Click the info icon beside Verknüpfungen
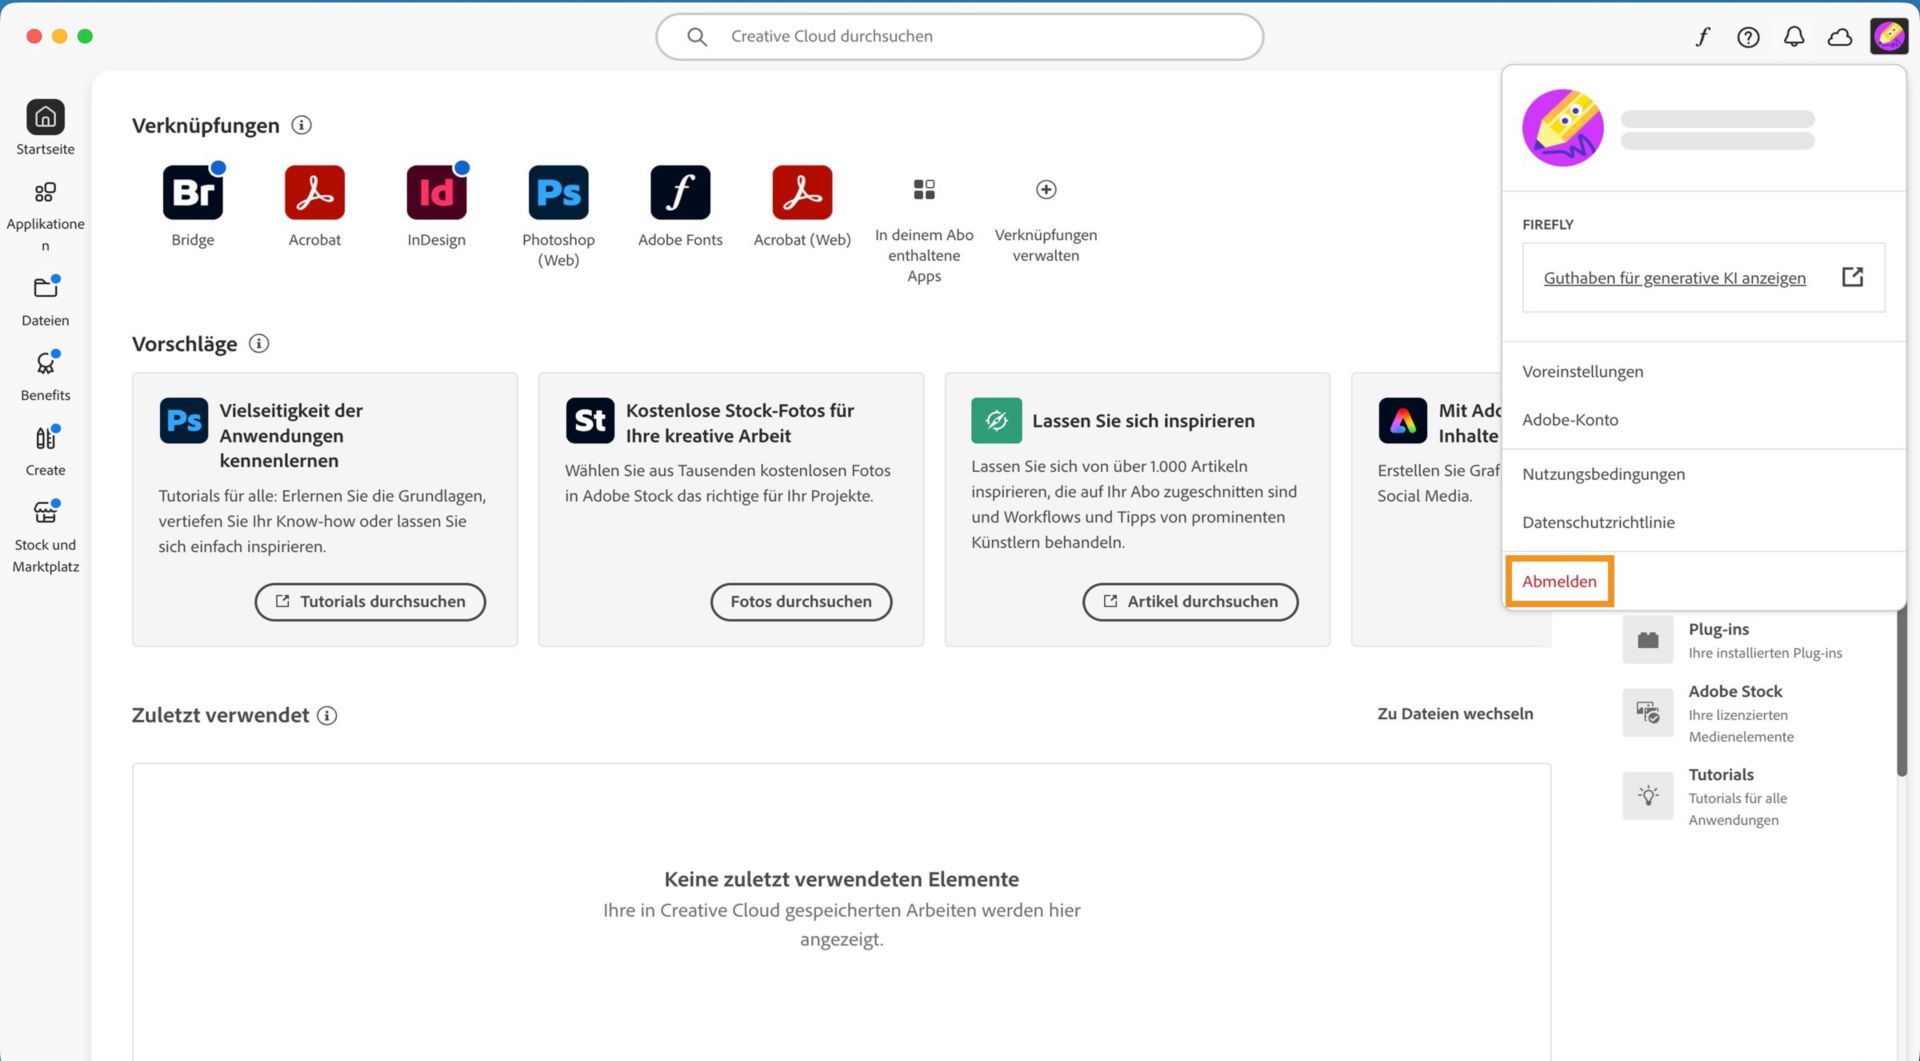The width and height of the screenshot is (1920, 1061). [x=301, y=125]
